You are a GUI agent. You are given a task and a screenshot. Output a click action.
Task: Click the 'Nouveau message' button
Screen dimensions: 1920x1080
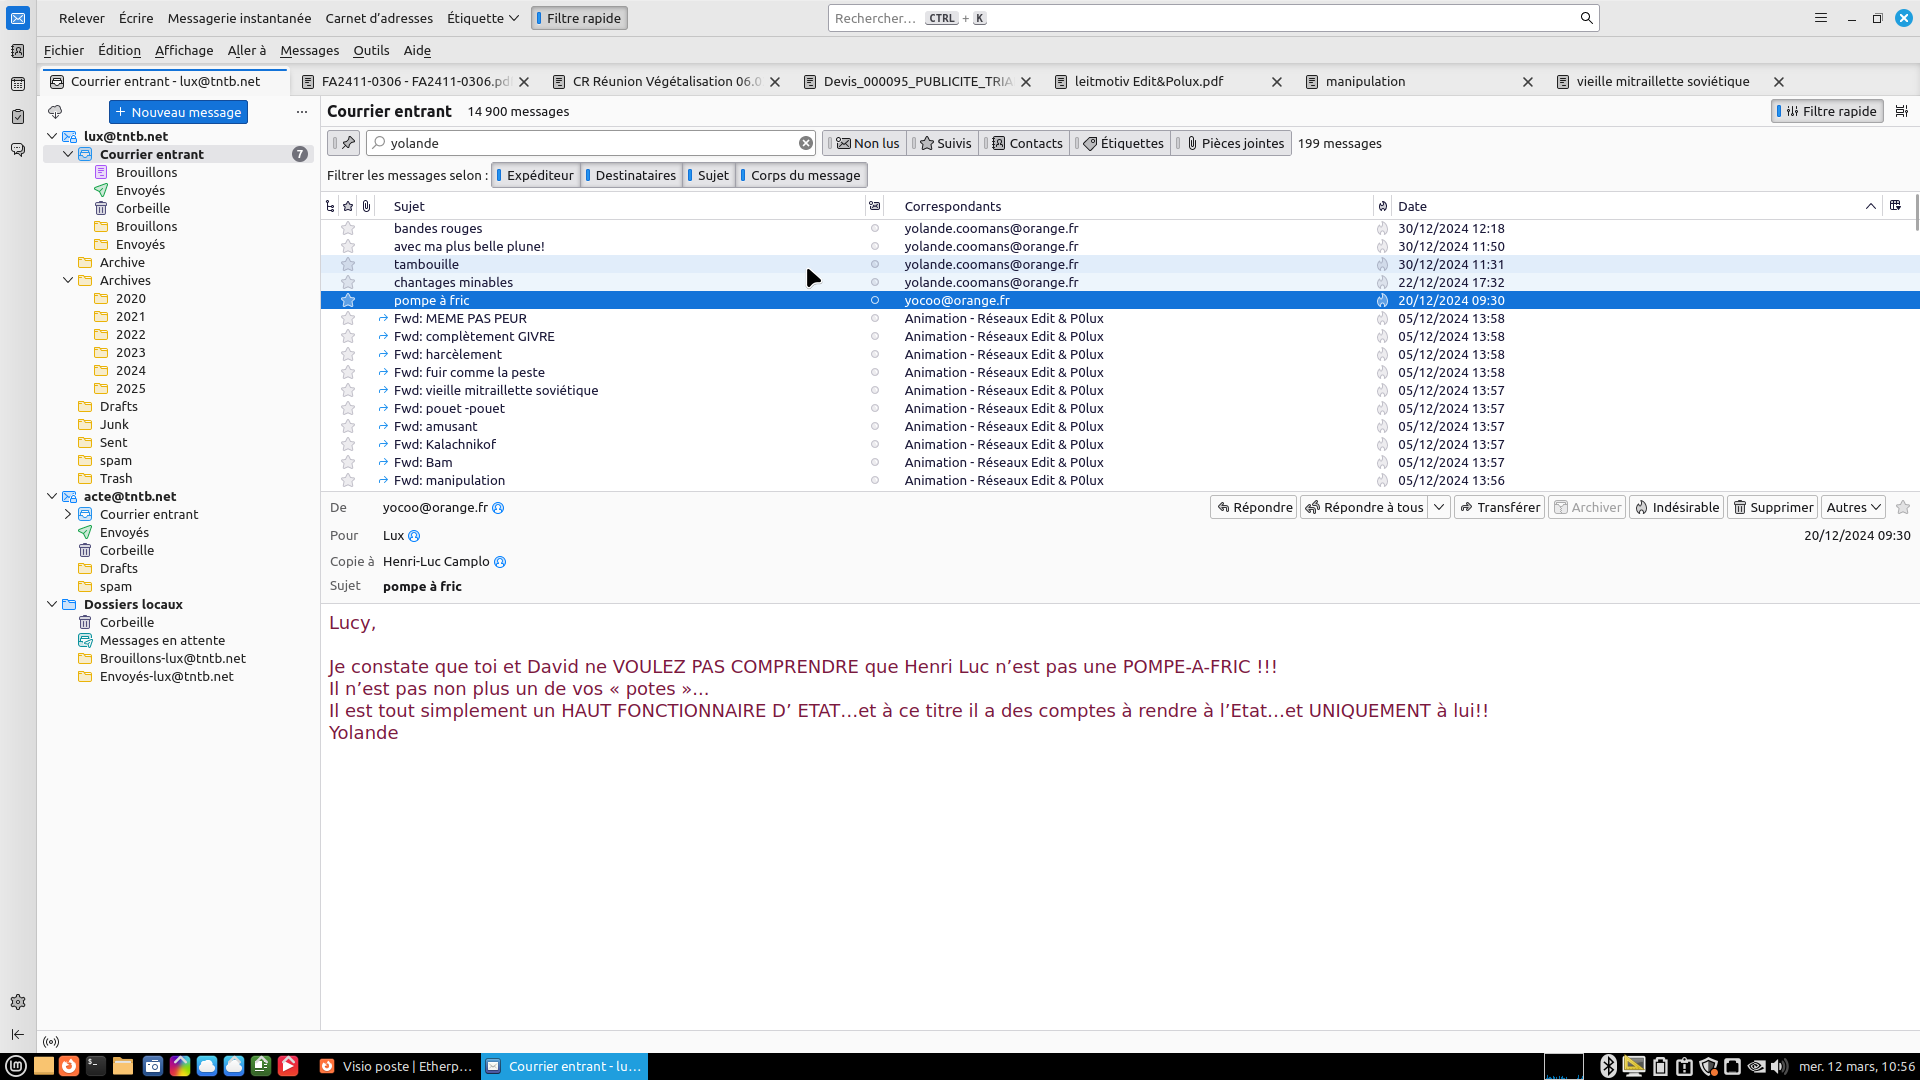point(178,112)
